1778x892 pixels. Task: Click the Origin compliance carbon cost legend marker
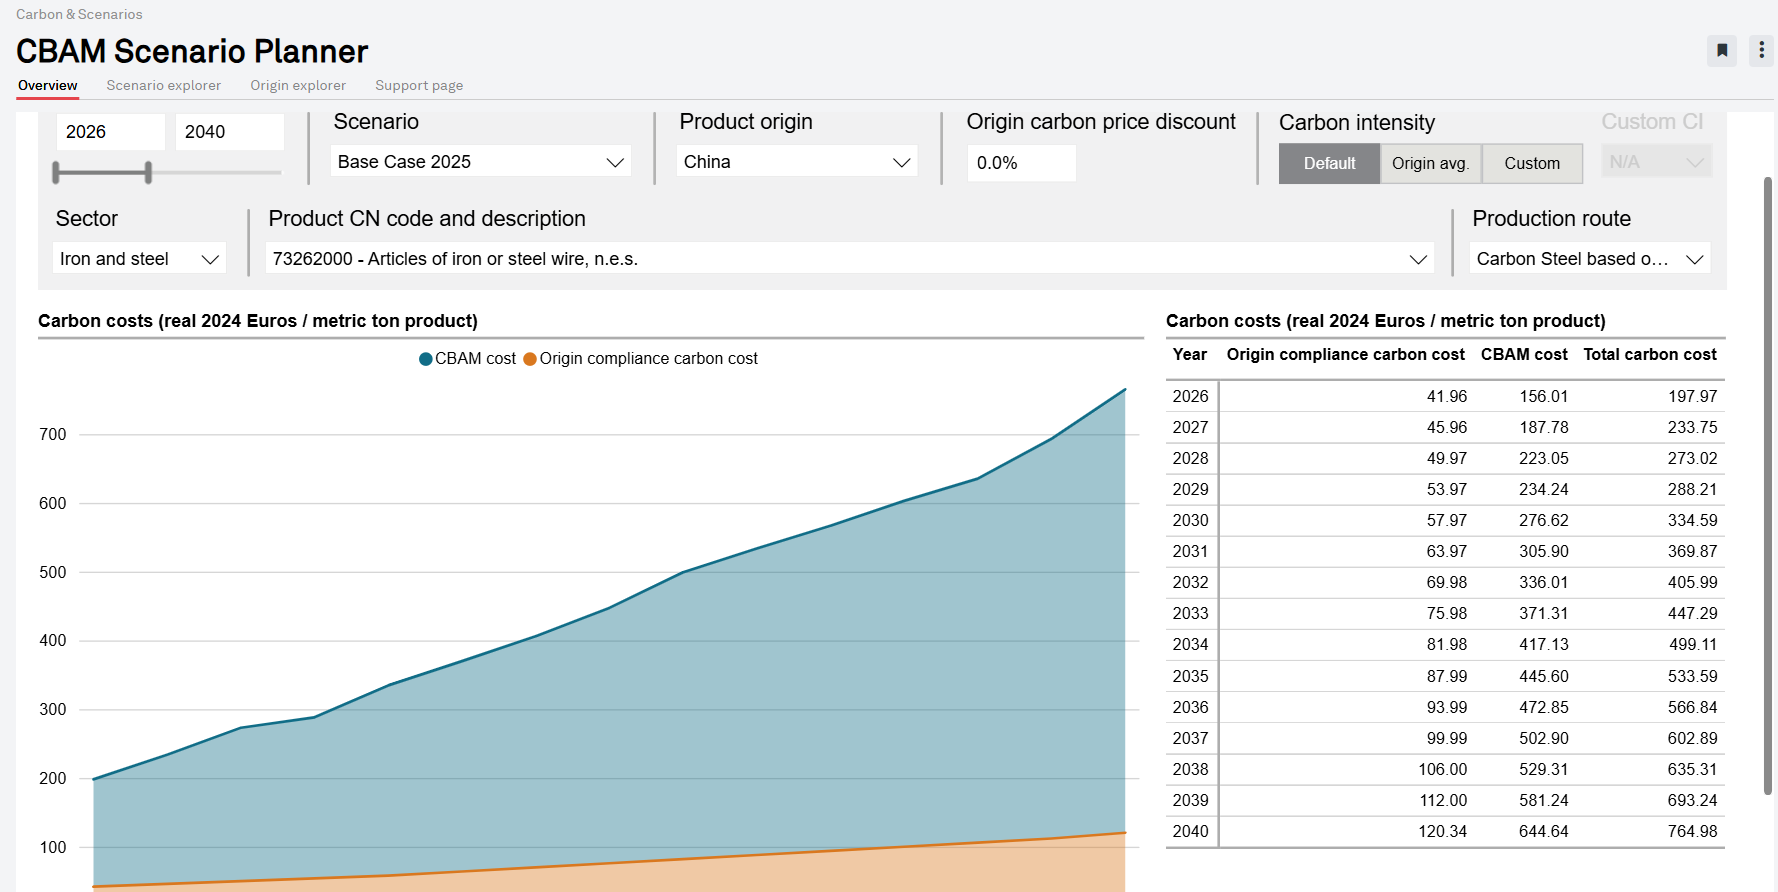(530, 359)
